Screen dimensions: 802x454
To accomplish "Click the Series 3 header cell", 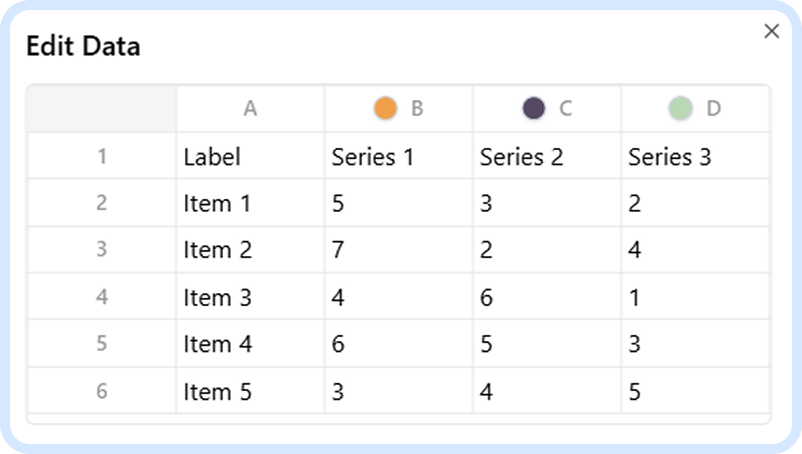I will coord(695,156).
